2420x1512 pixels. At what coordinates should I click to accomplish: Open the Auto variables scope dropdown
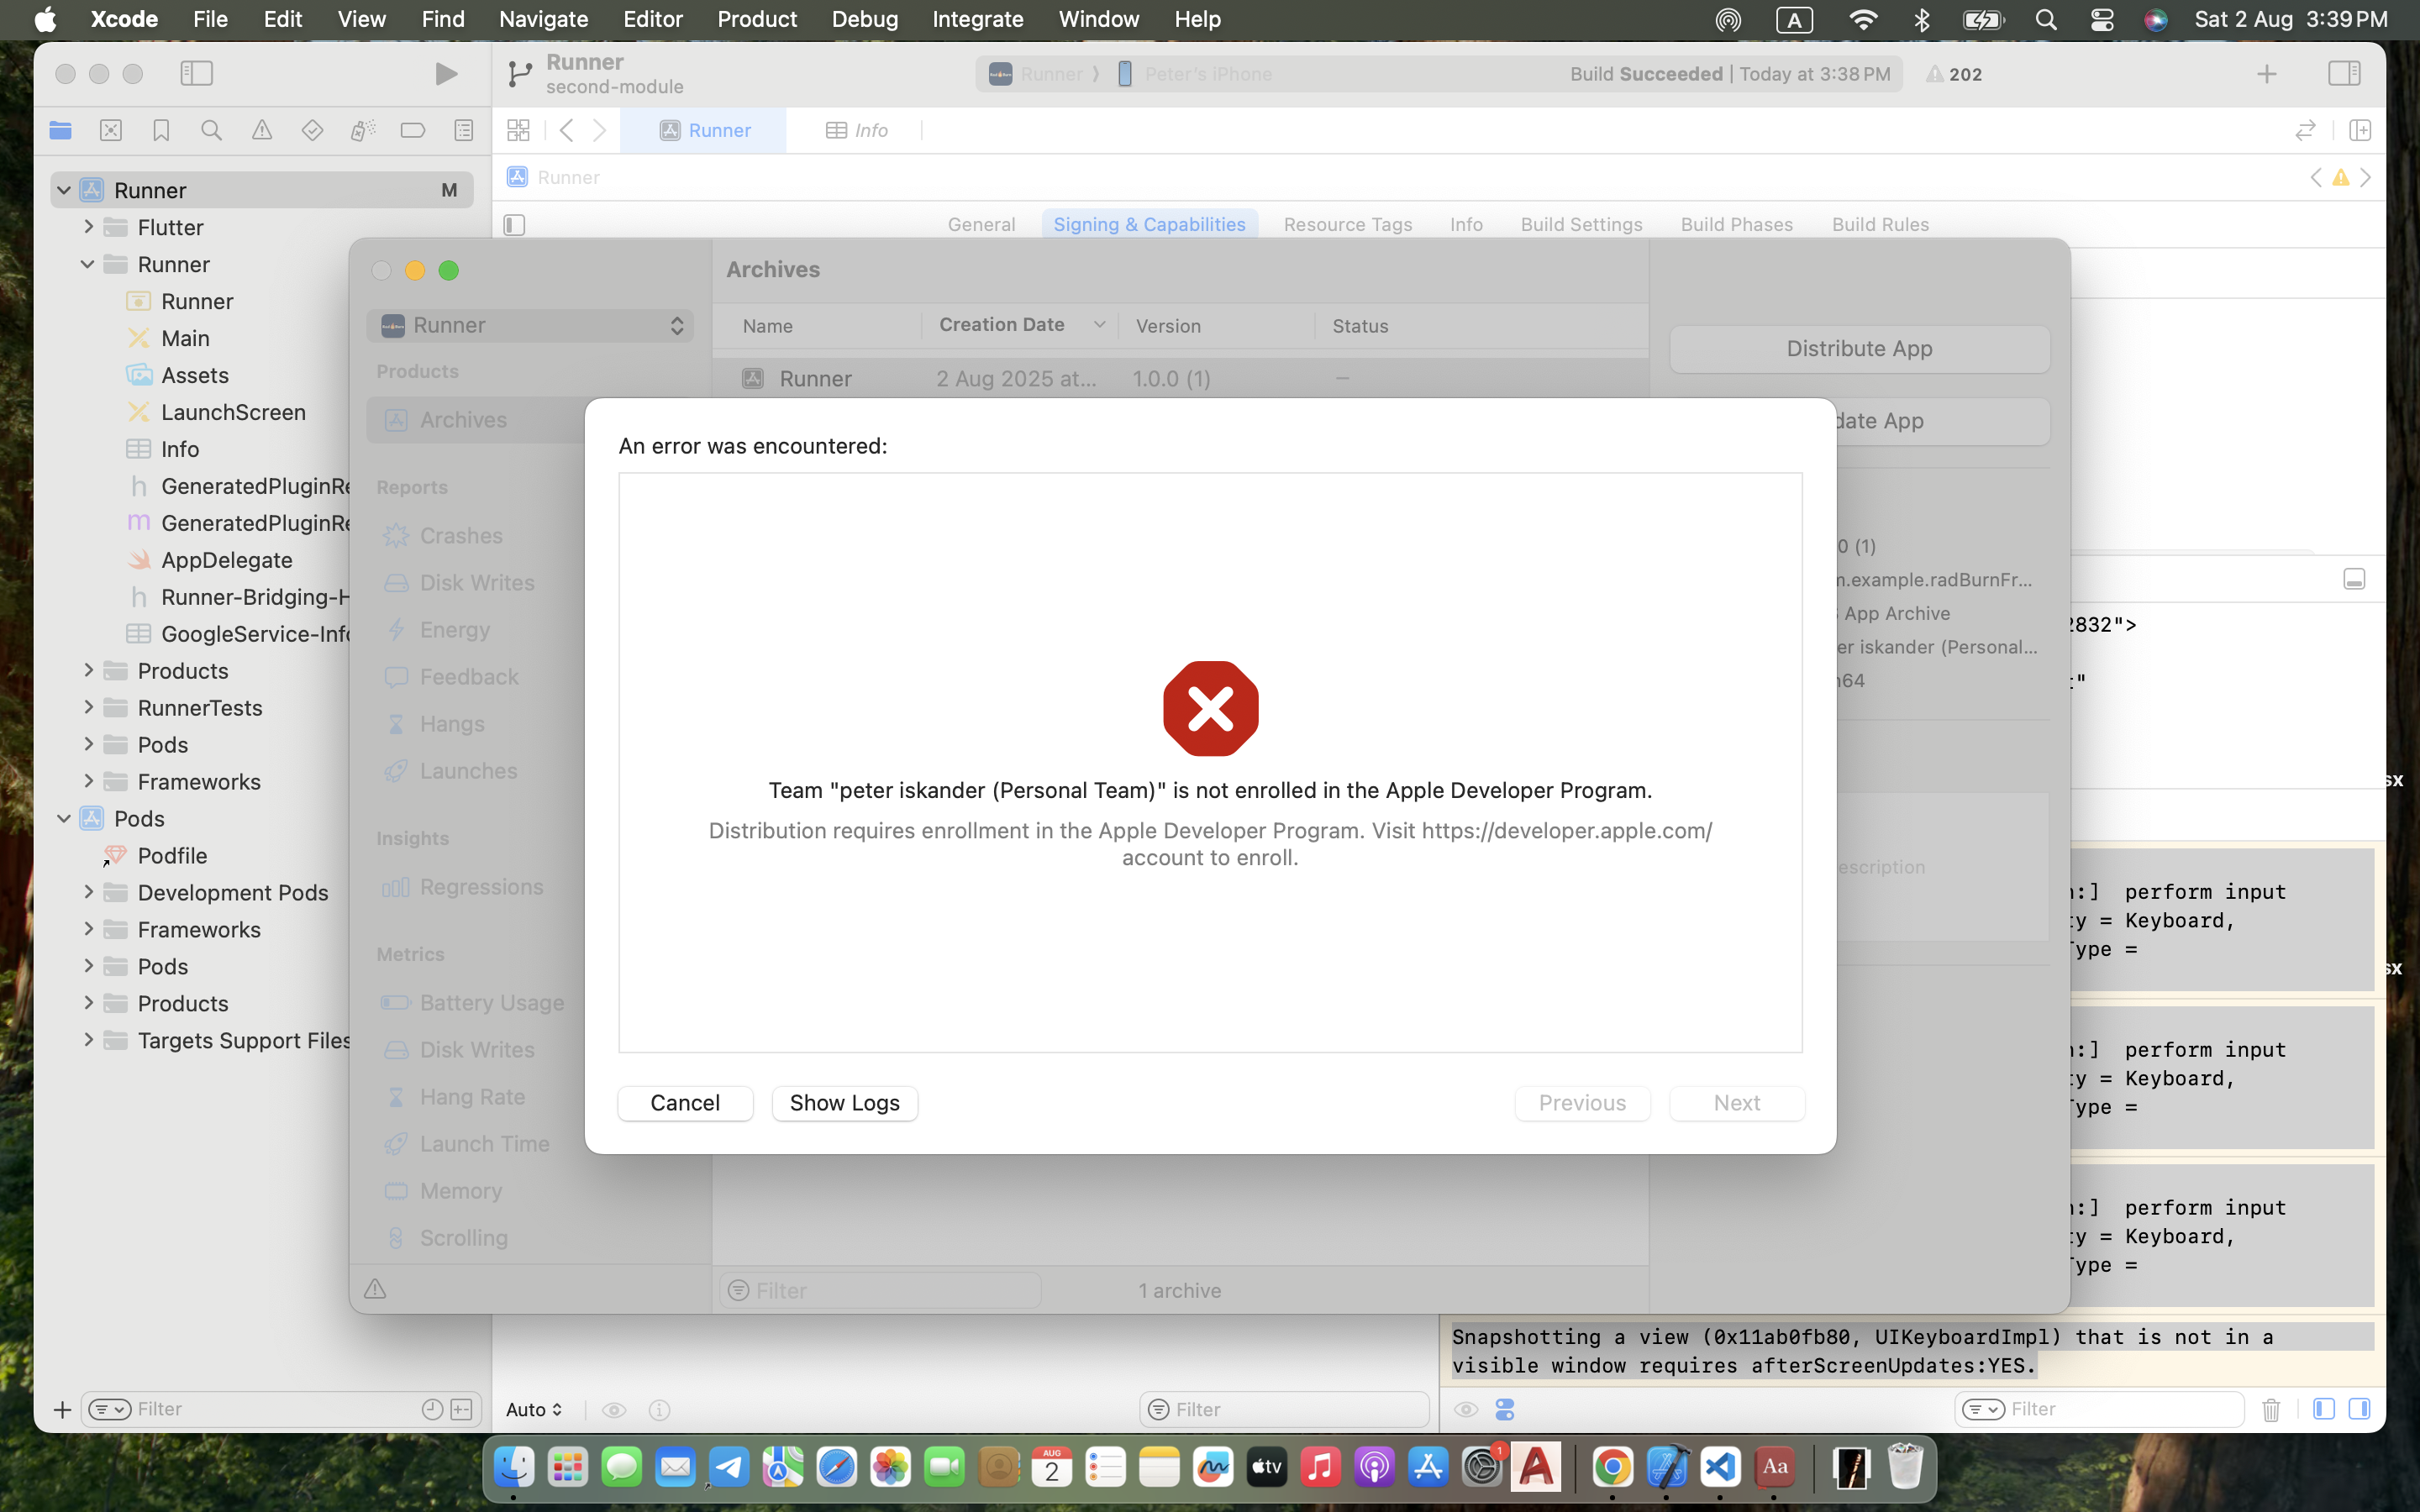point(534,1409)
